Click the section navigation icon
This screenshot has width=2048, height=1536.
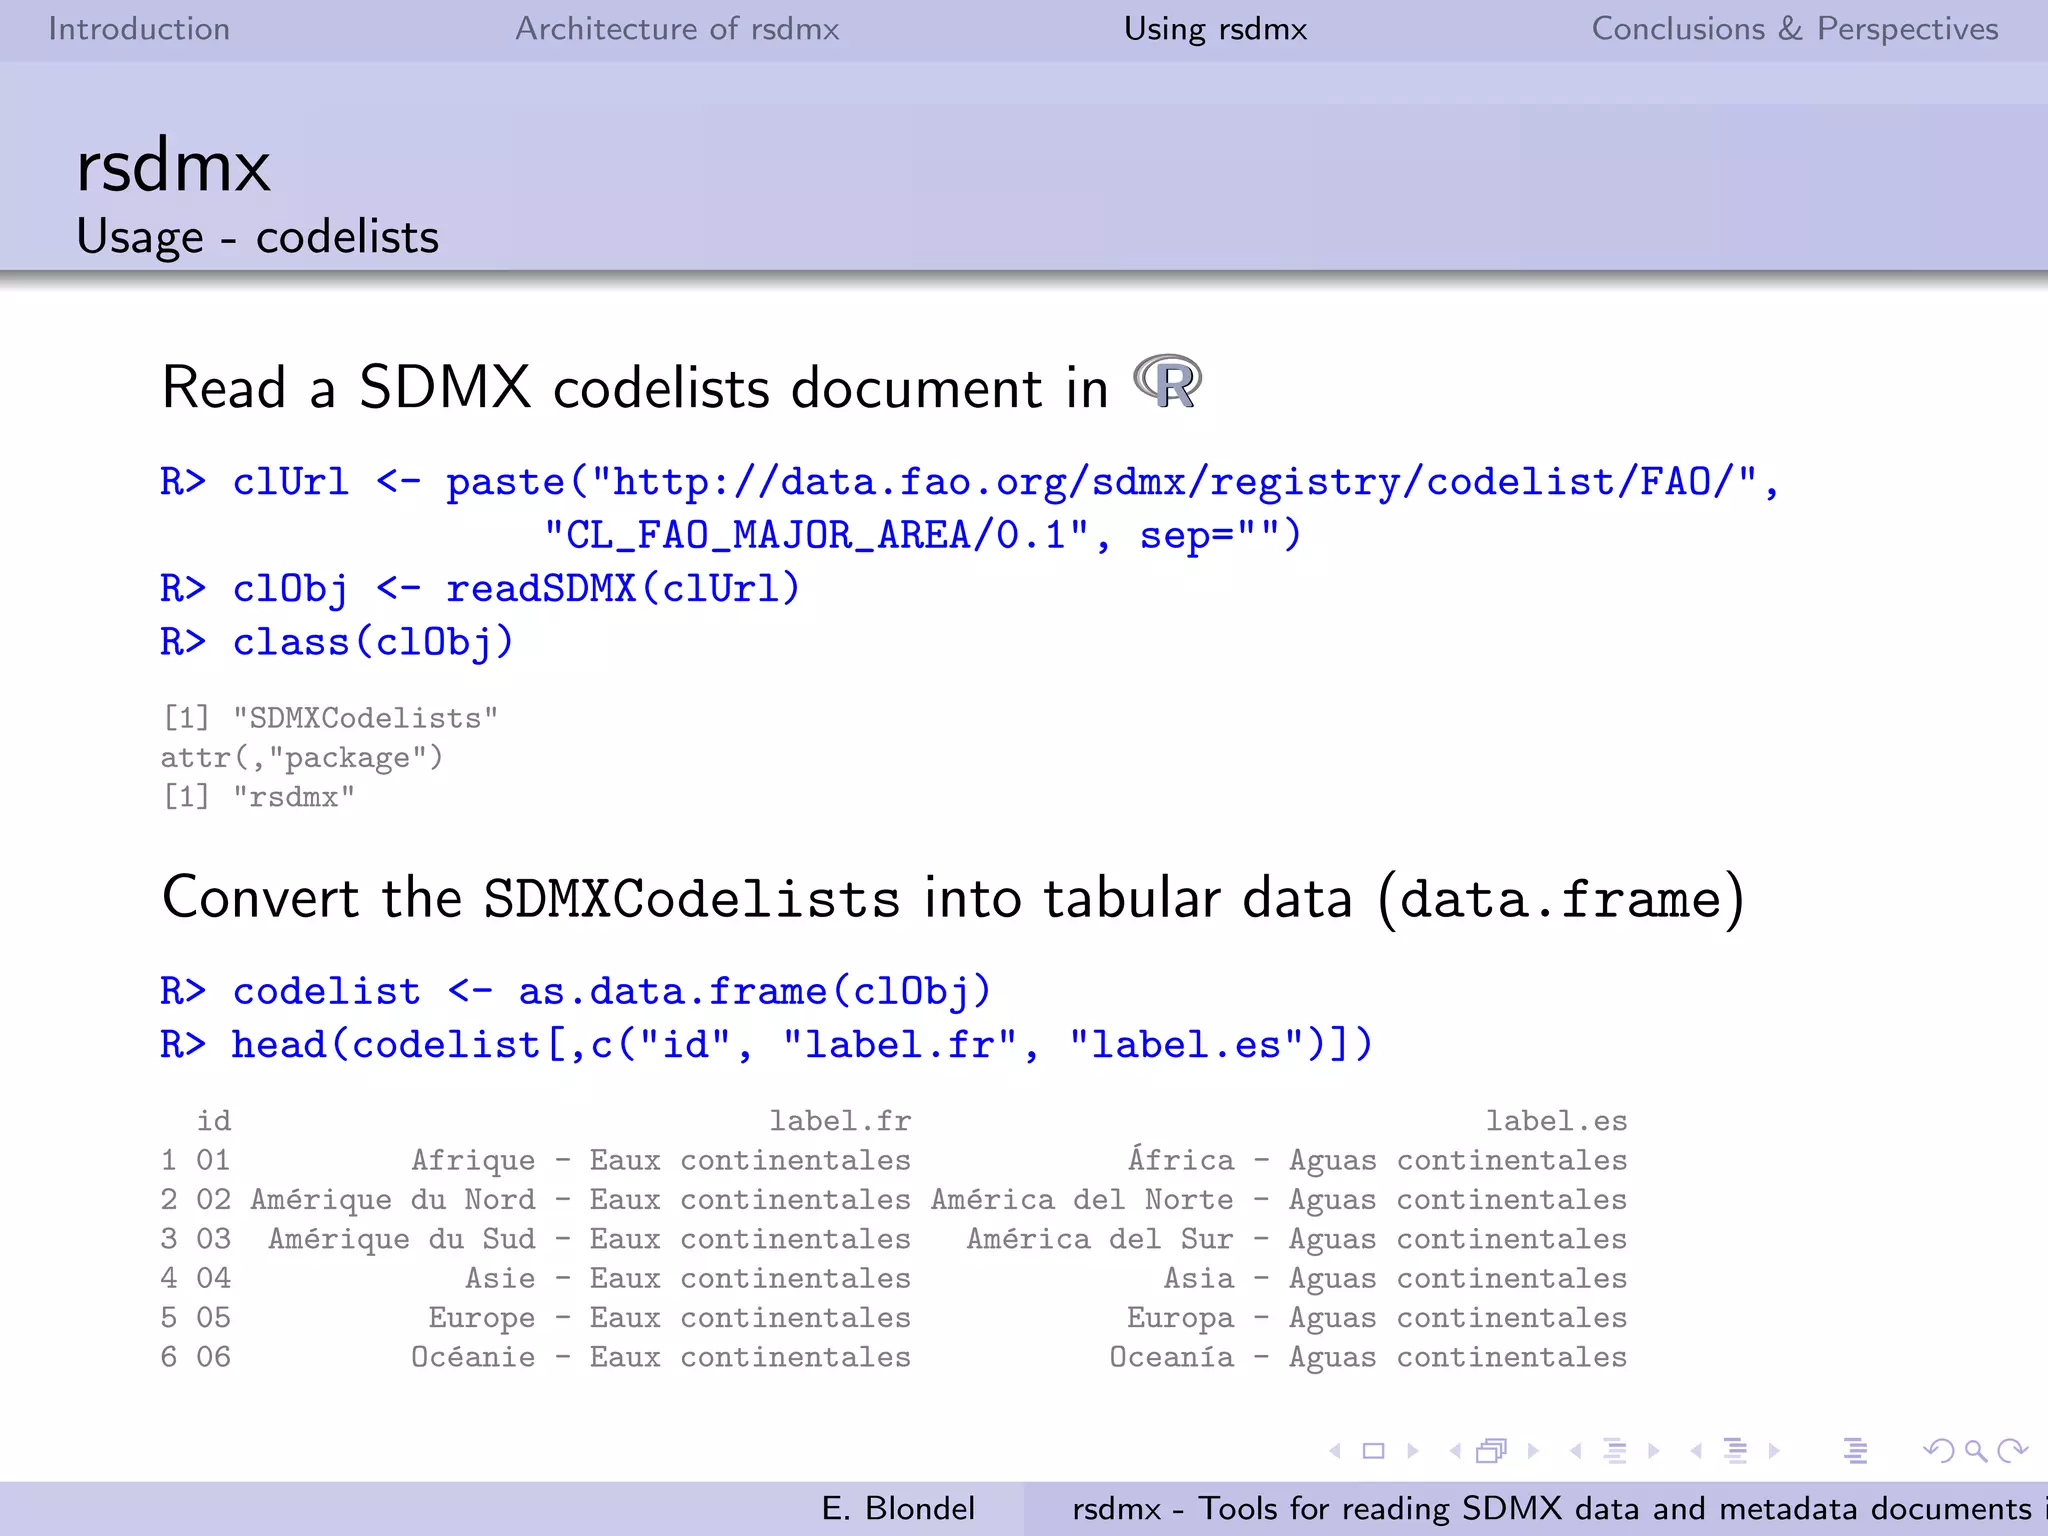[x=1736, y=1450]
